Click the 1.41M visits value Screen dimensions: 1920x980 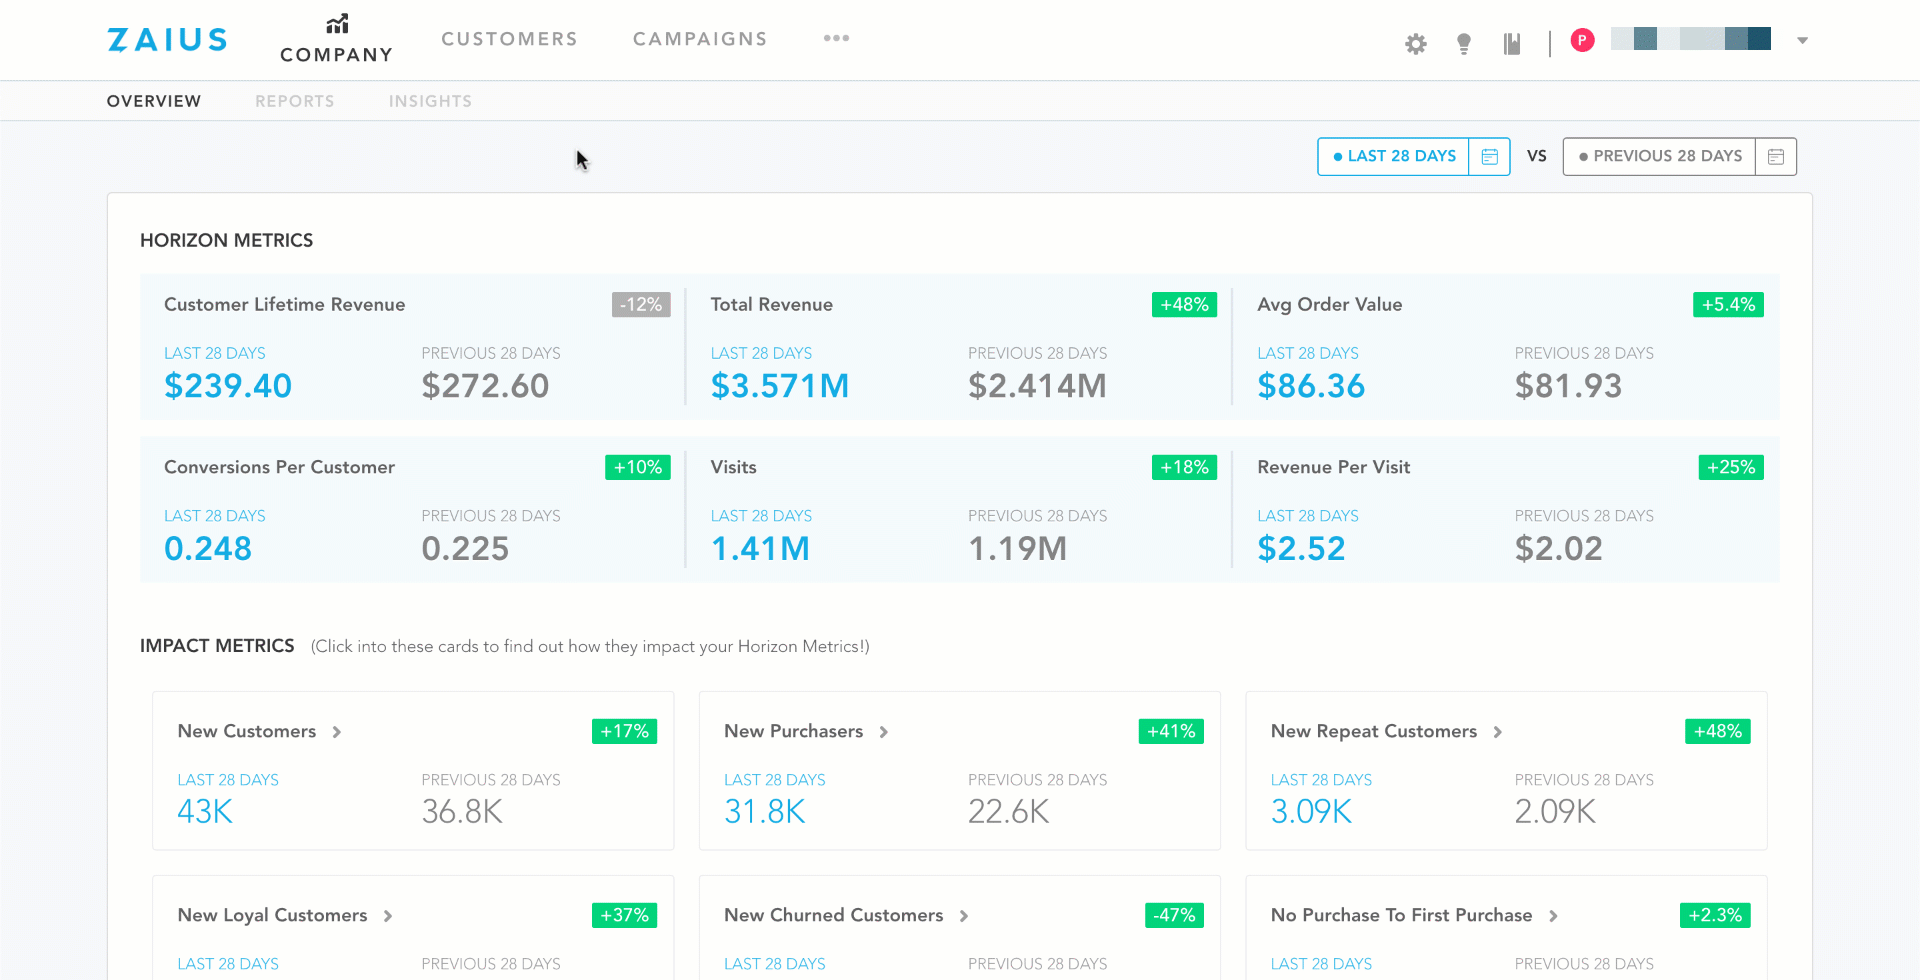pos(760,549)
